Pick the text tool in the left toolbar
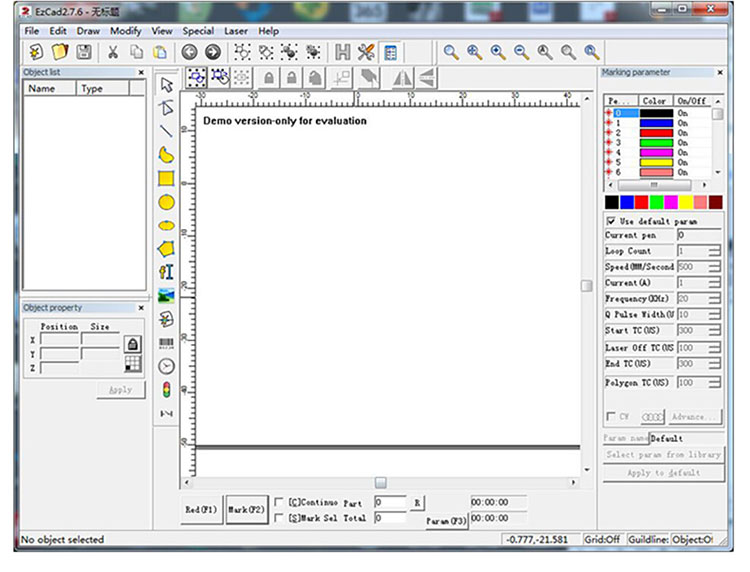This screenshot has height=572, width=750. coord(166,272)
